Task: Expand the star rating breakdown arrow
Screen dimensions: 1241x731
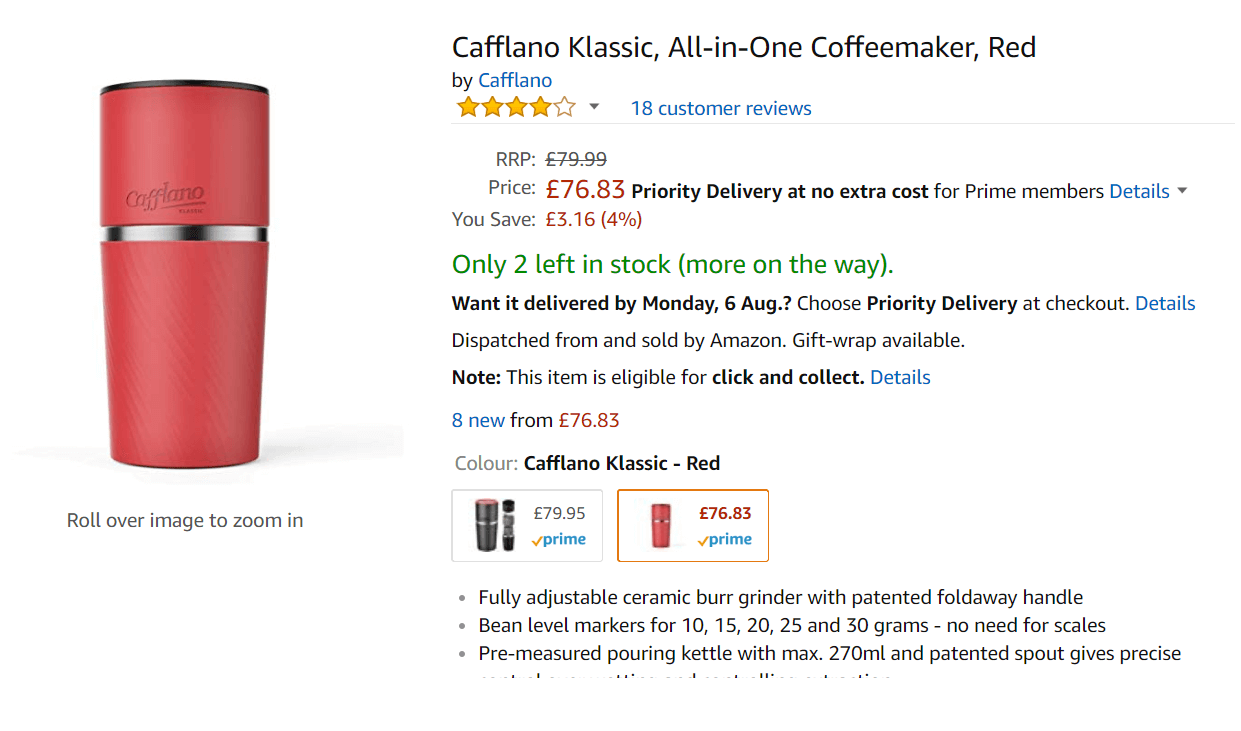Action: point(594,107)
